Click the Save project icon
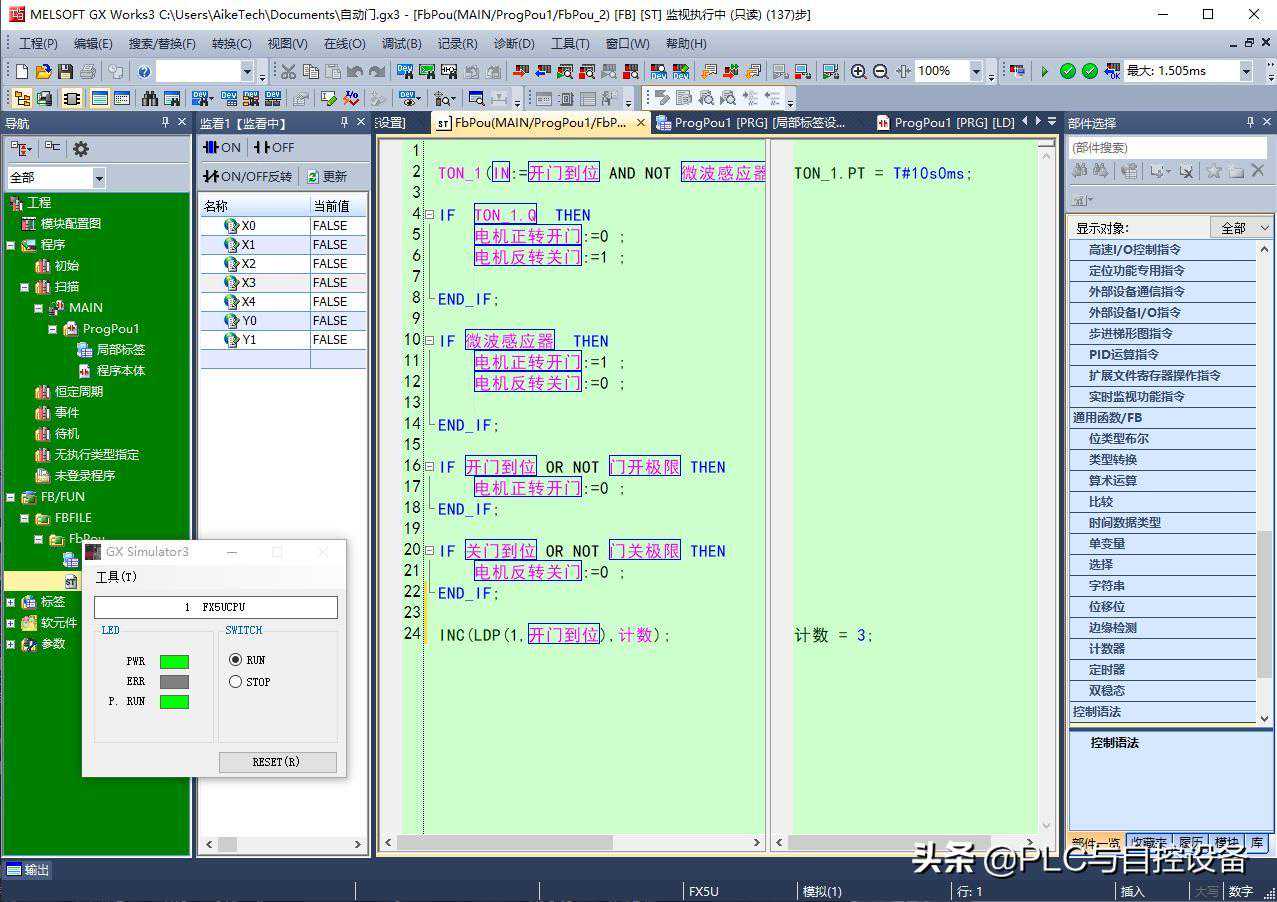 65,71
